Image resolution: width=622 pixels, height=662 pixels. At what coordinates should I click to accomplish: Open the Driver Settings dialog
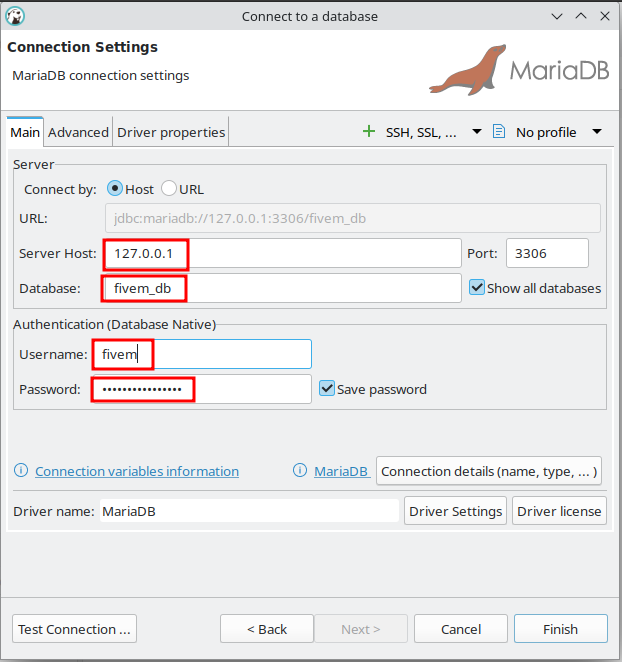coord(455,511)
